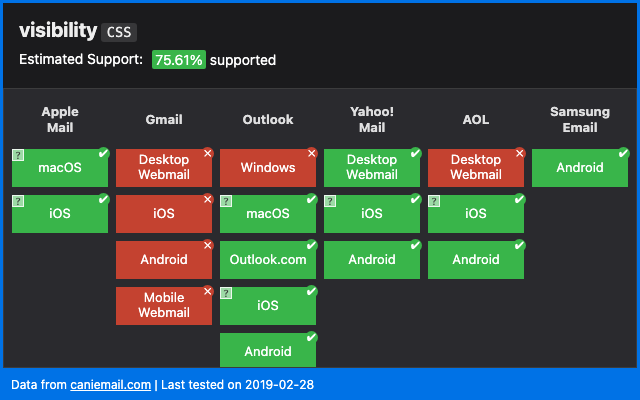Click the Samsung Email column header
The width and height of the screenshot is (640, 400).
pos(579,119)
